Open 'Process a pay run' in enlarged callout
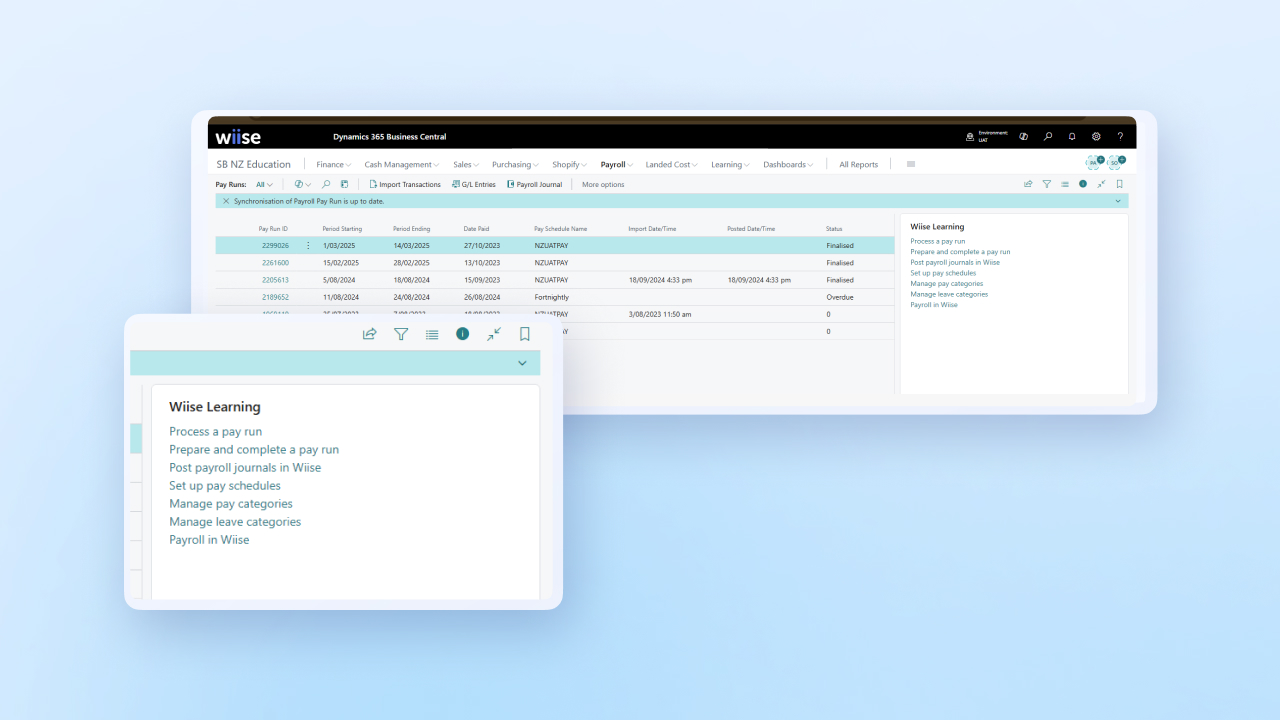 215,431
